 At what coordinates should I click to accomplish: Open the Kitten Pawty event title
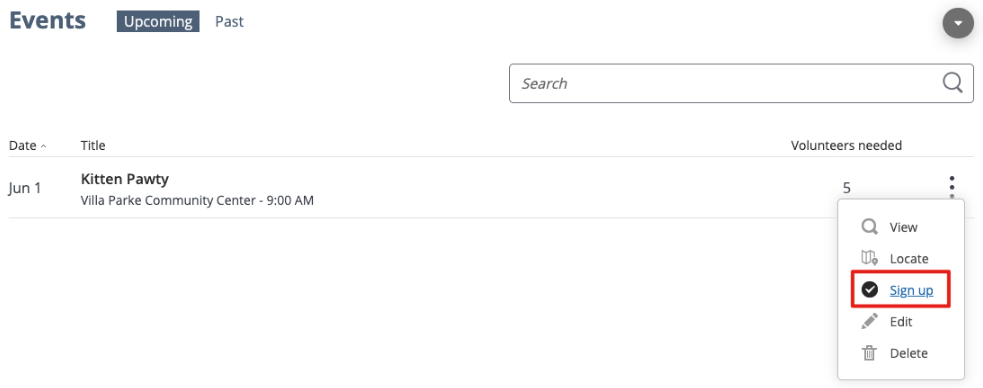click(x=125, y=179)
